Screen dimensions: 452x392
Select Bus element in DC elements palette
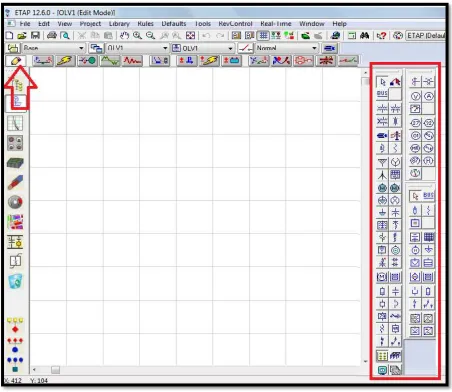click(x=429, y=195)
